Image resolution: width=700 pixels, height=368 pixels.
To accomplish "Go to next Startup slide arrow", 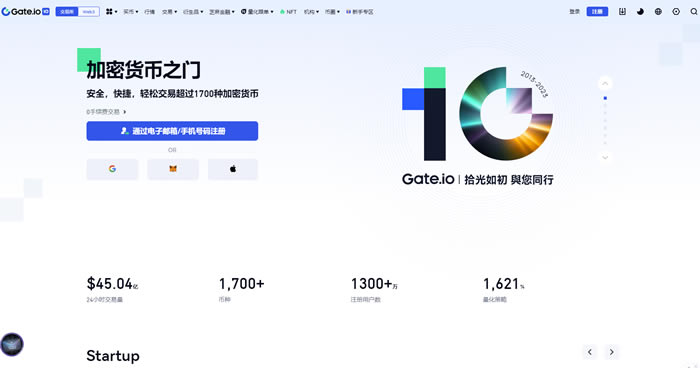I will click(x=612, y=352).
